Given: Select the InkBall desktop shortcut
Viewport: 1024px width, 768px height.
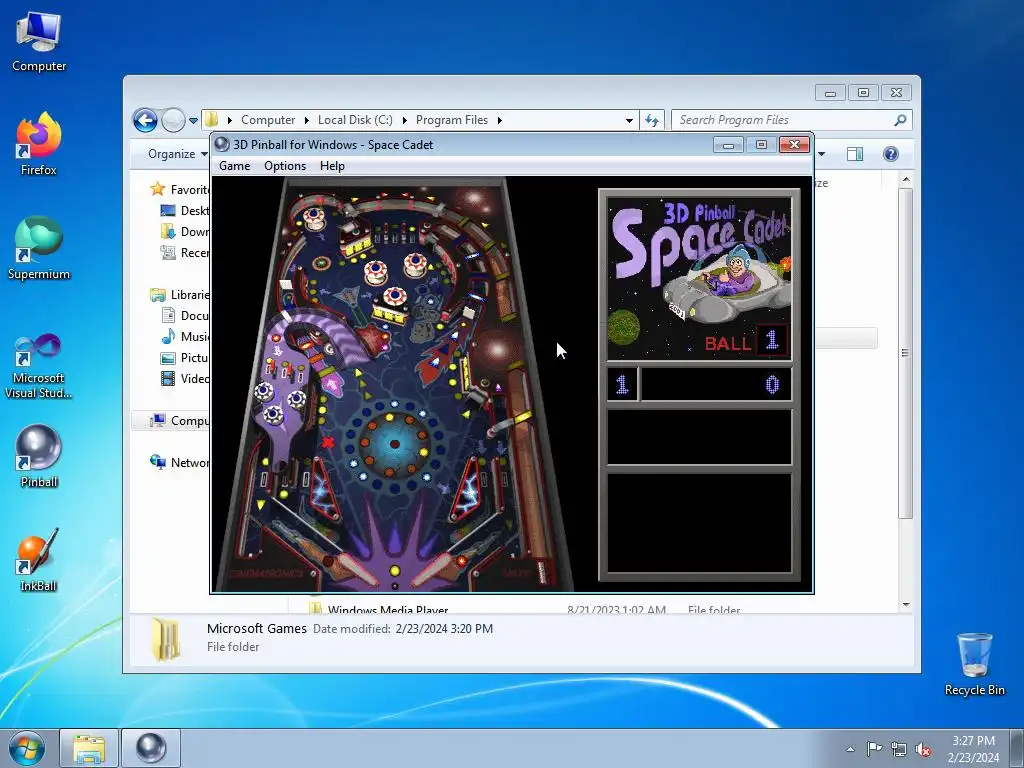Looking at the screenshot, I should pos(39,560).
